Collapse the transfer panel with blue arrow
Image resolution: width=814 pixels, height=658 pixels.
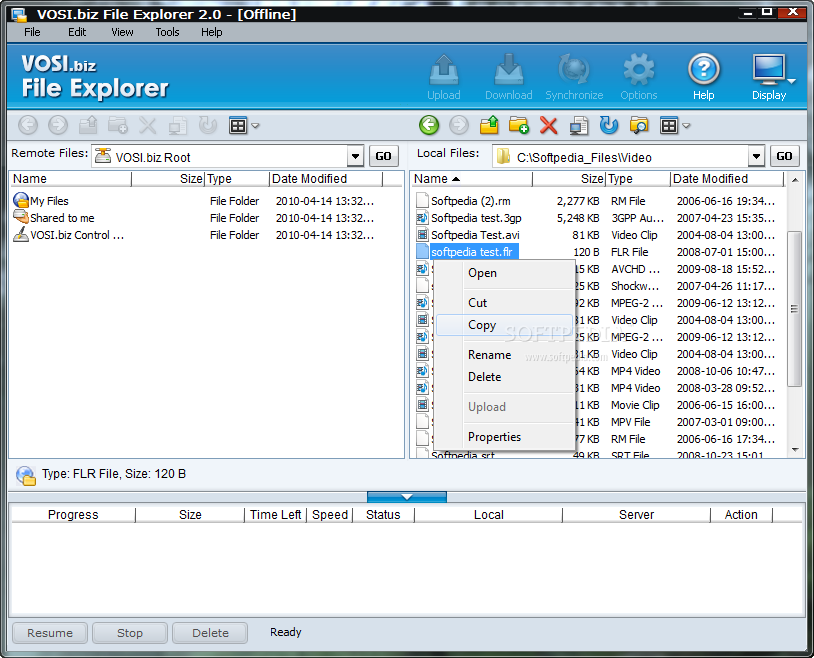(406, 497)
